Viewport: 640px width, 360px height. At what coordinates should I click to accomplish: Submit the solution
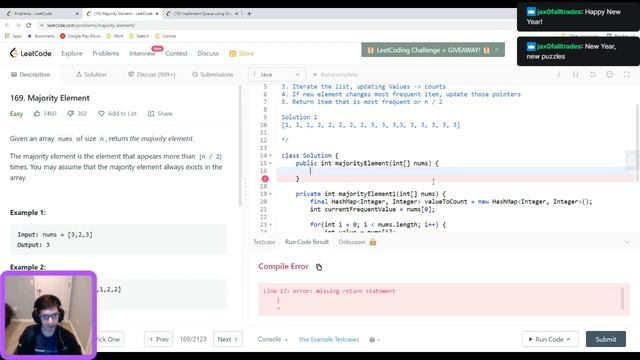pos(606,339)
